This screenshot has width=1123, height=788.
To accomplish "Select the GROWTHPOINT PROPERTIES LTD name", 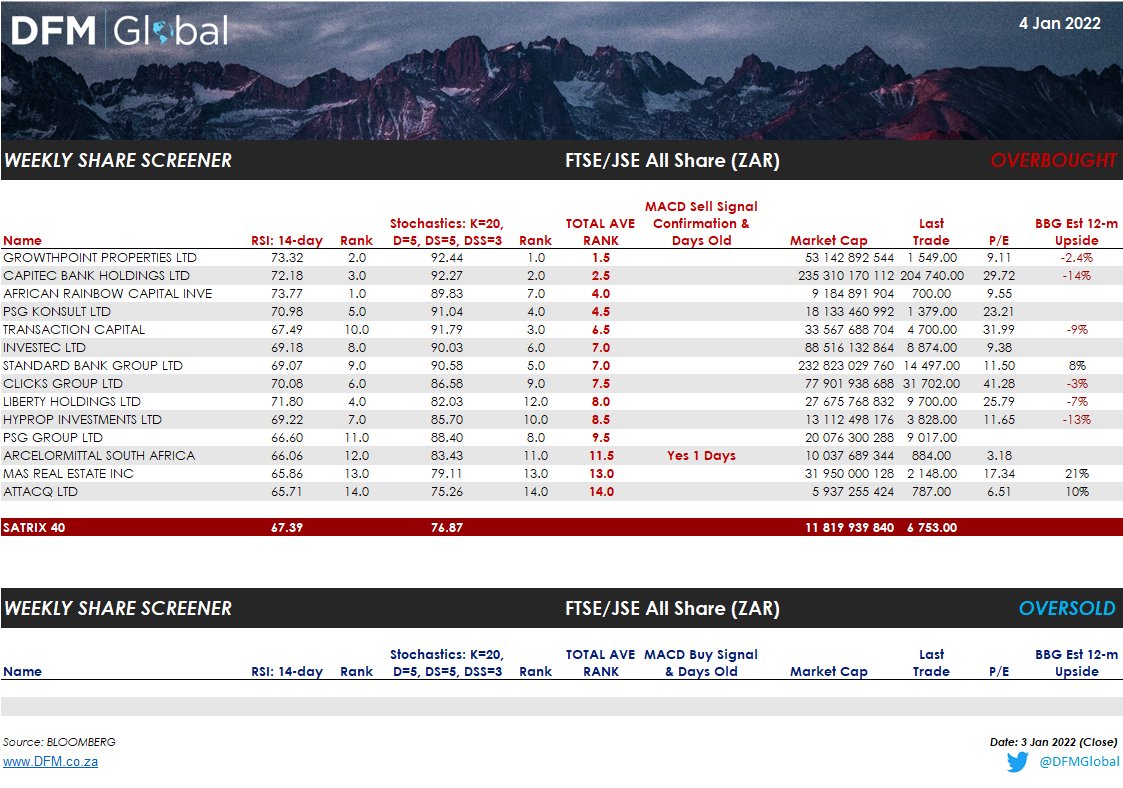I will tap(100, 257).
